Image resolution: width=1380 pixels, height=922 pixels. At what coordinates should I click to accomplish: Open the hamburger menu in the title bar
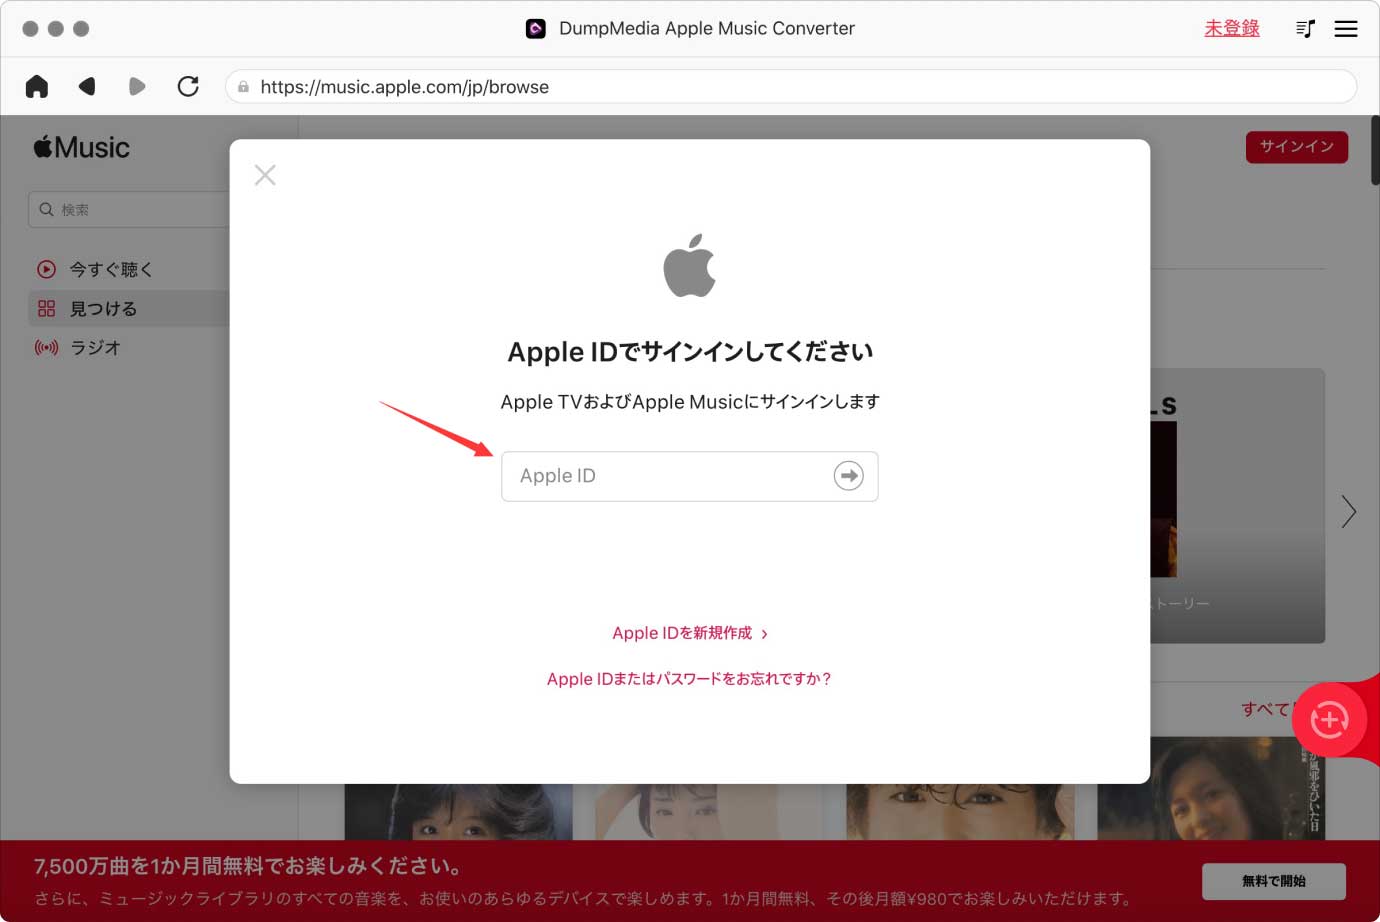pos(1346,29)
